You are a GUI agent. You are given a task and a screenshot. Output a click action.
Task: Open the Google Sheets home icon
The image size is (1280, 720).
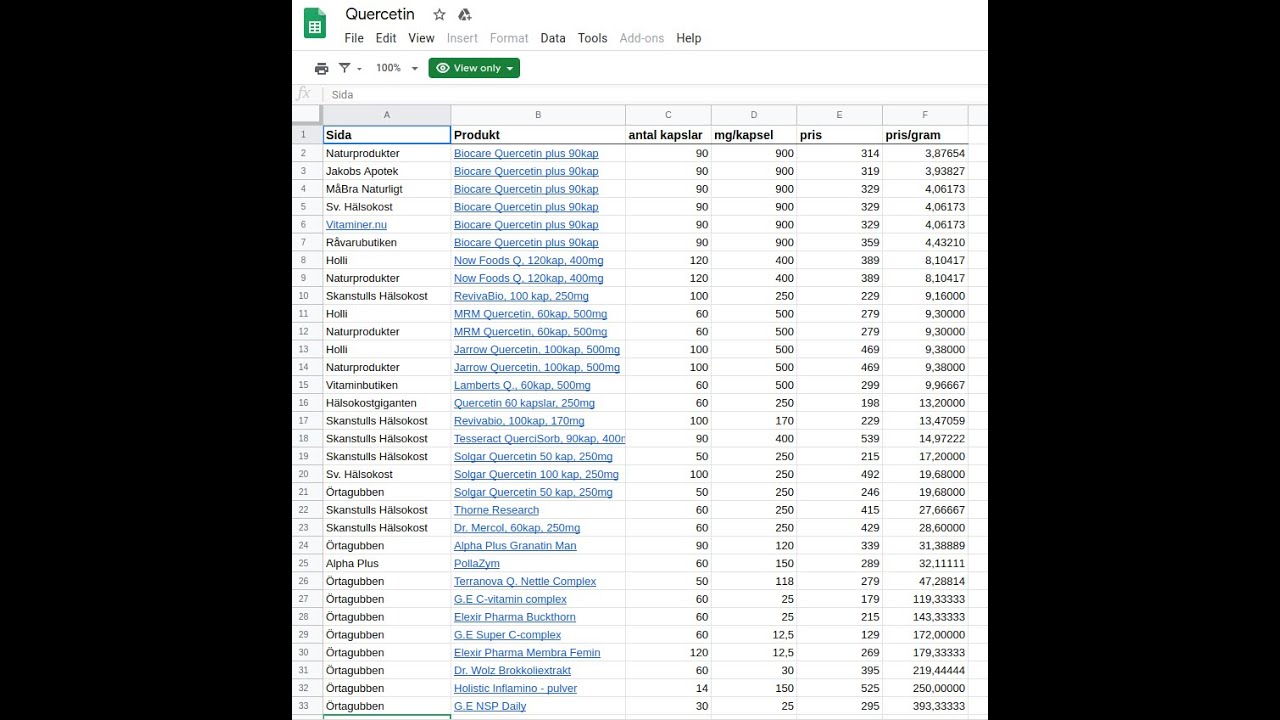tap(315, 24)
